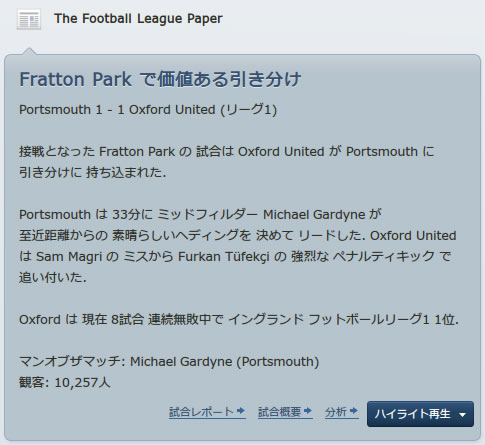Start the ハイライト再生 button
This screenshot has width=485, height=445.
(x=412, y=414)
